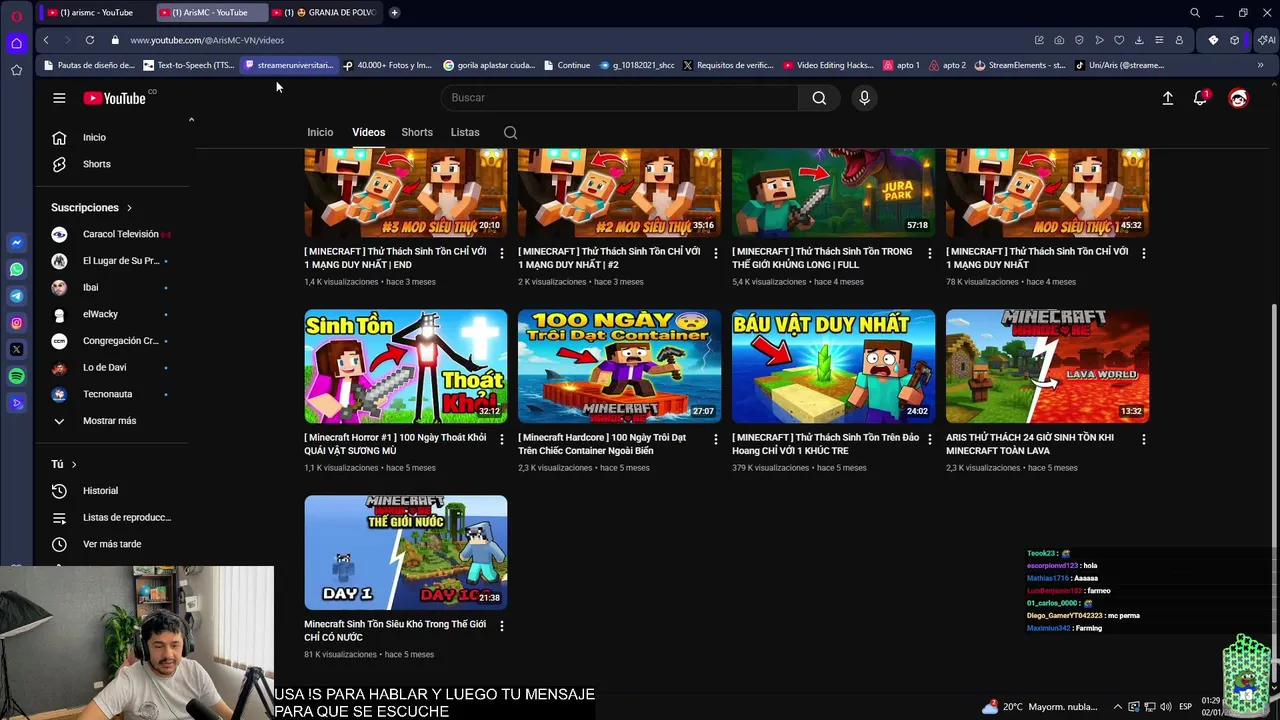Image resolution: width=1280 pixels, height=720 pixels.
Task: Switch to the Shorts channel tab
Action: (417, 132)
